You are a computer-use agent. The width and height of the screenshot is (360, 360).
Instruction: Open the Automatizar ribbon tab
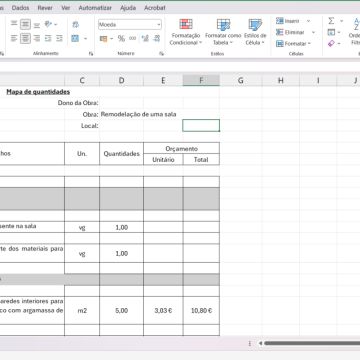coord(95,8)
